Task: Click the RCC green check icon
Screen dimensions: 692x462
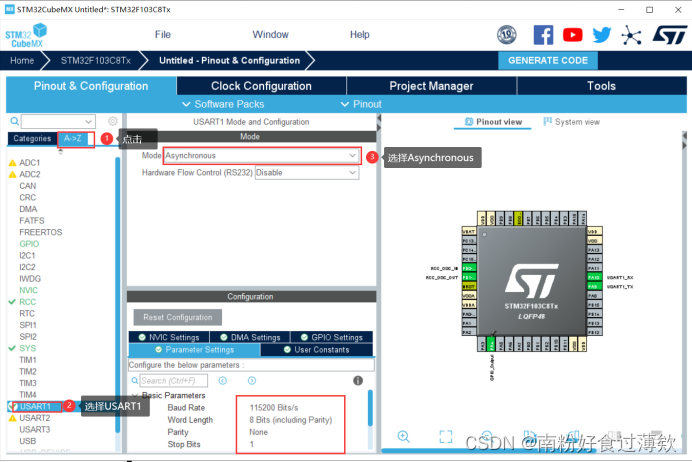Action: [x=12, y=302]
